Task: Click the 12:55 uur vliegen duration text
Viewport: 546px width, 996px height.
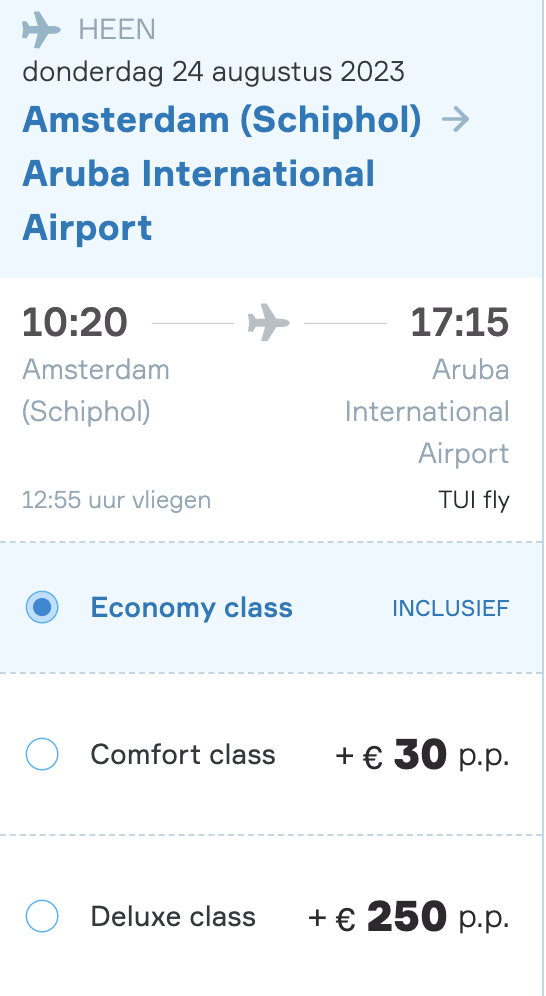Action: [116, 500]
